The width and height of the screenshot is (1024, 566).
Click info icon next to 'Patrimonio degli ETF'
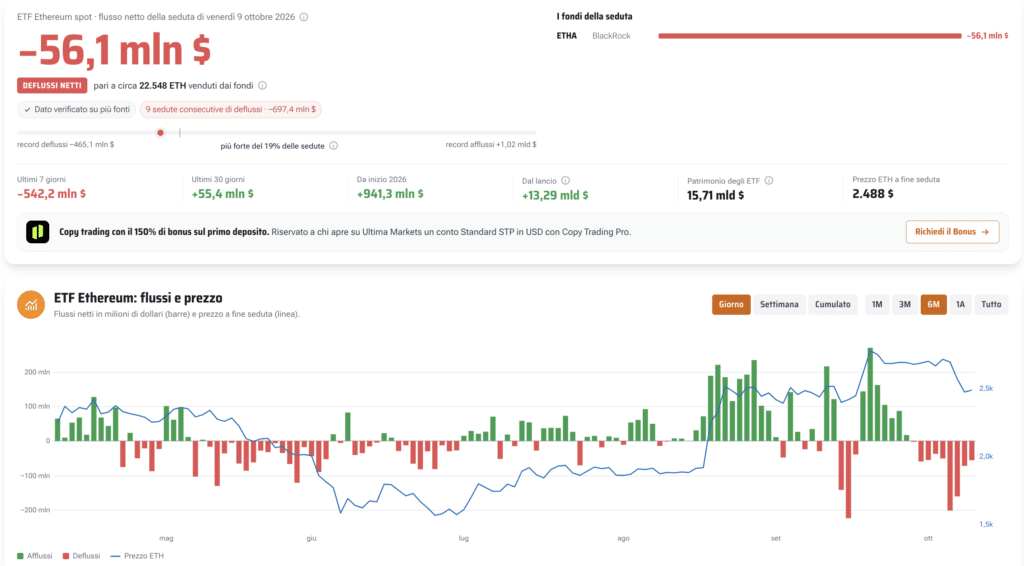tap(769, 181)
